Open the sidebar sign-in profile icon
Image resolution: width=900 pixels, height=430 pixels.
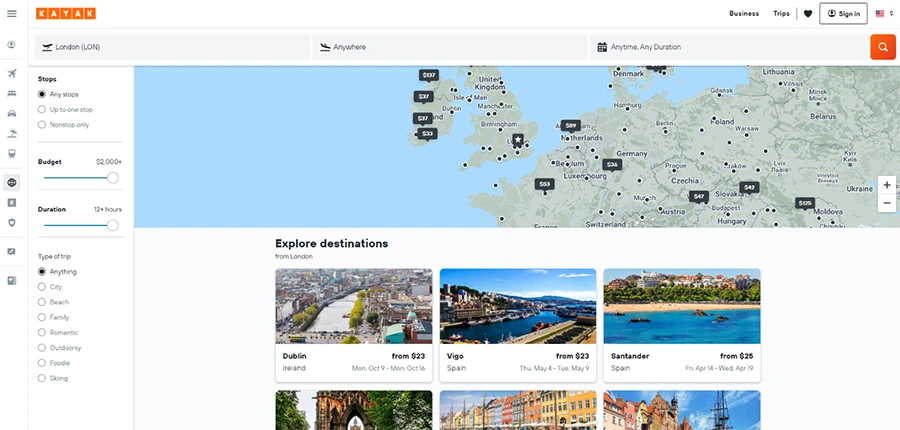(11, 45)
